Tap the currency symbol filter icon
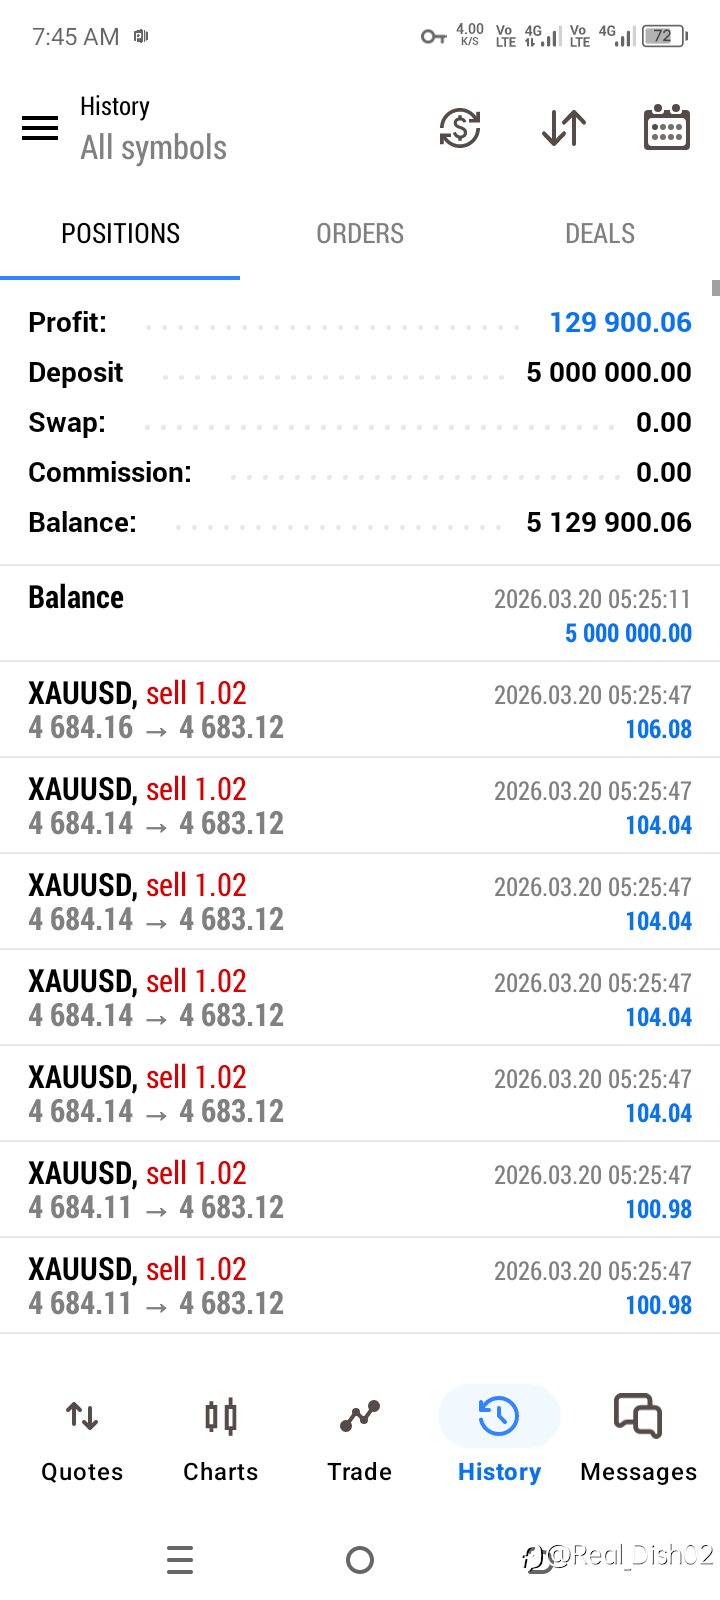This screenshot has height=1600, width=720. click(460, 128)
